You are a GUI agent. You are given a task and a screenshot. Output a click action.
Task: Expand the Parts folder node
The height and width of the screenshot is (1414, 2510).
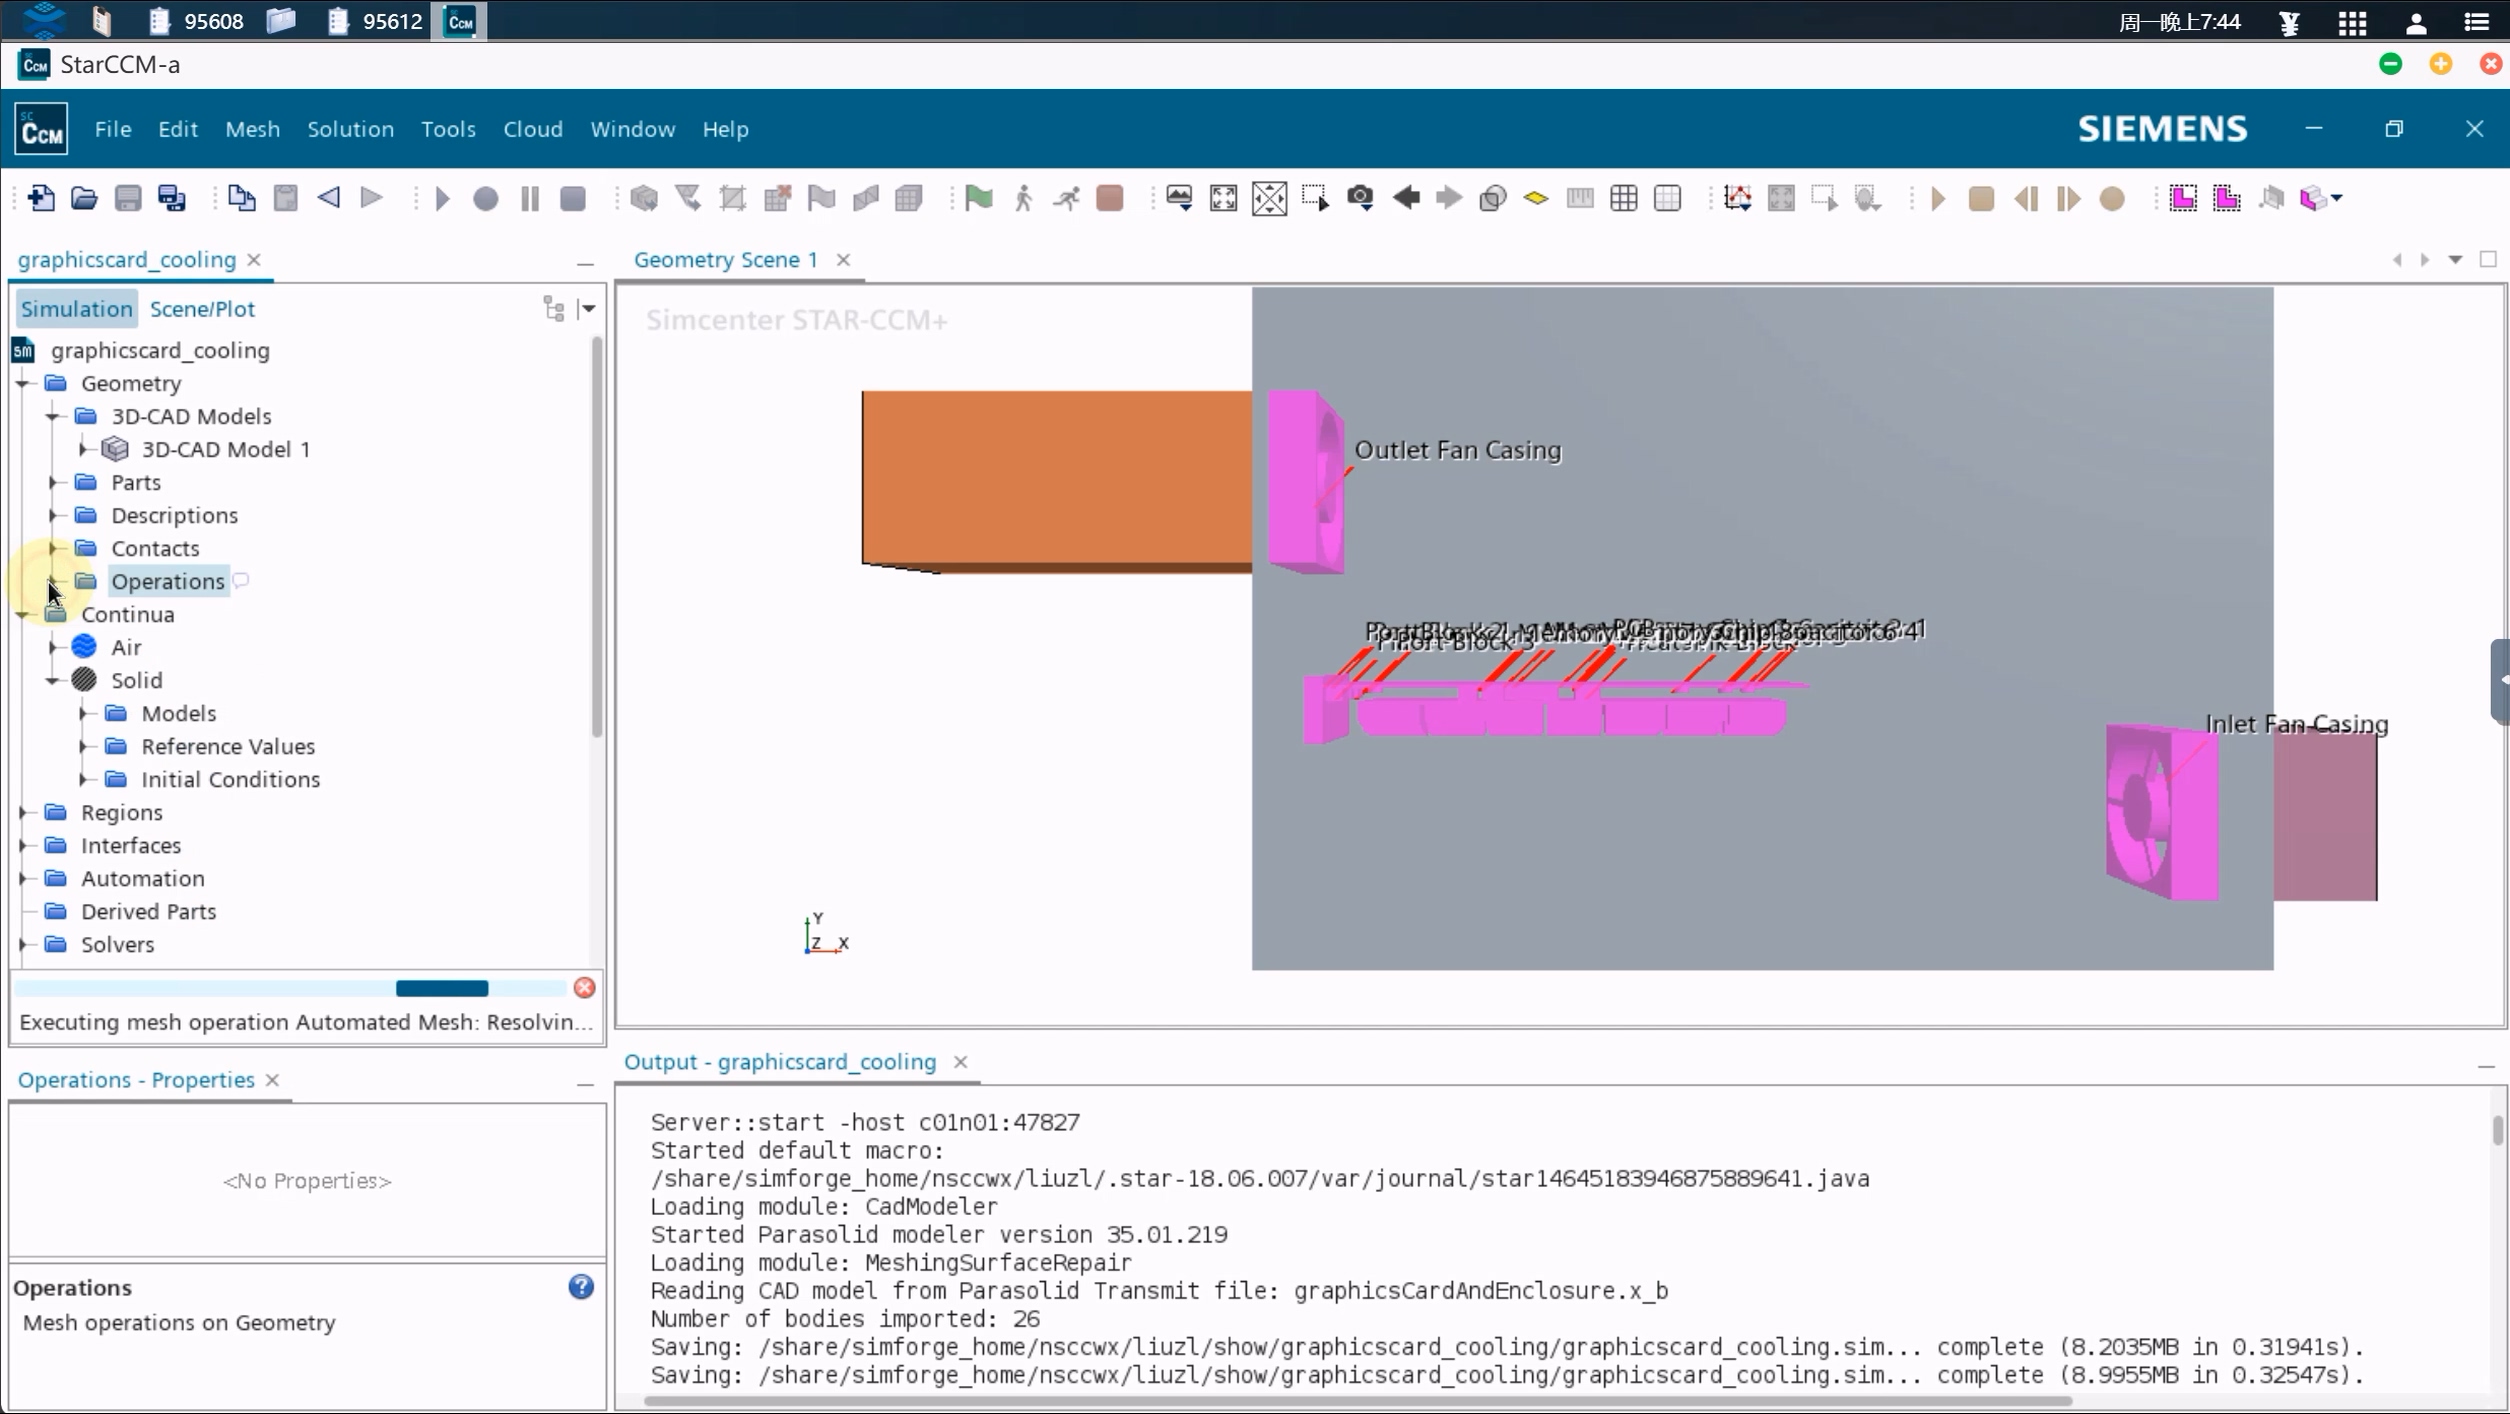pos(53,482)
